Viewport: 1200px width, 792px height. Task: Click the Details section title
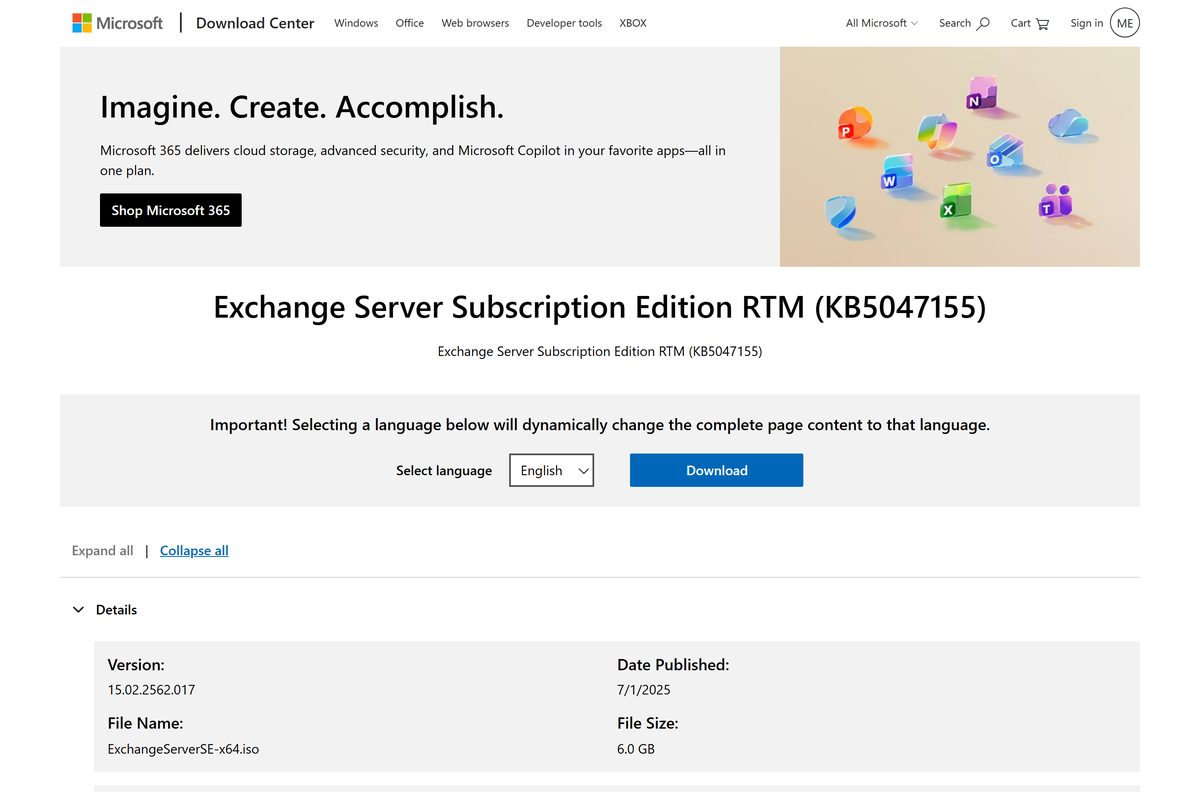click(x=116, y=609)
